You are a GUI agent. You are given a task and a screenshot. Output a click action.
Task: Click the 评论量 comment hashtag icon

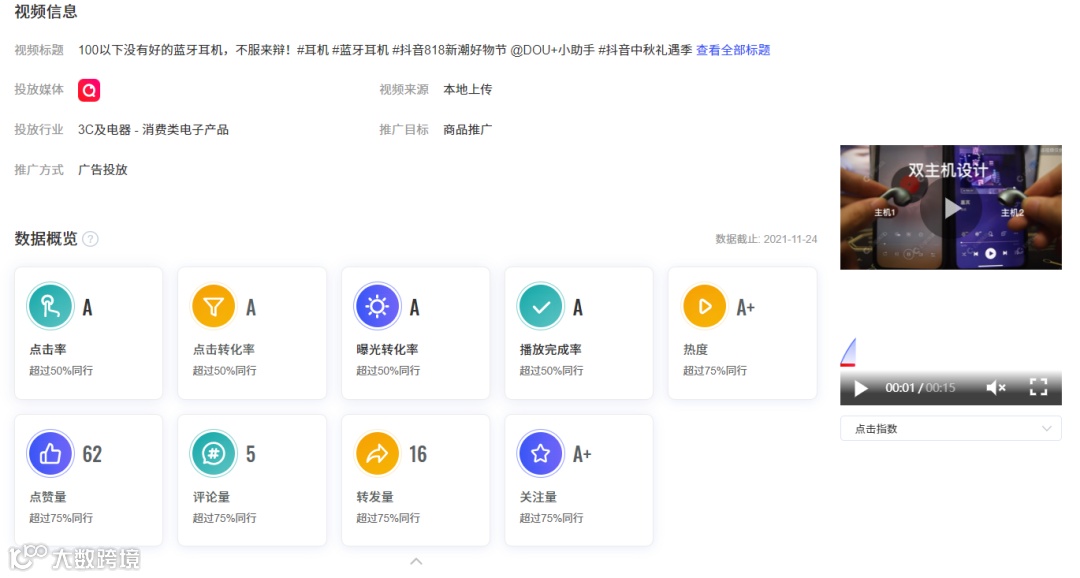tap(215, 453)
